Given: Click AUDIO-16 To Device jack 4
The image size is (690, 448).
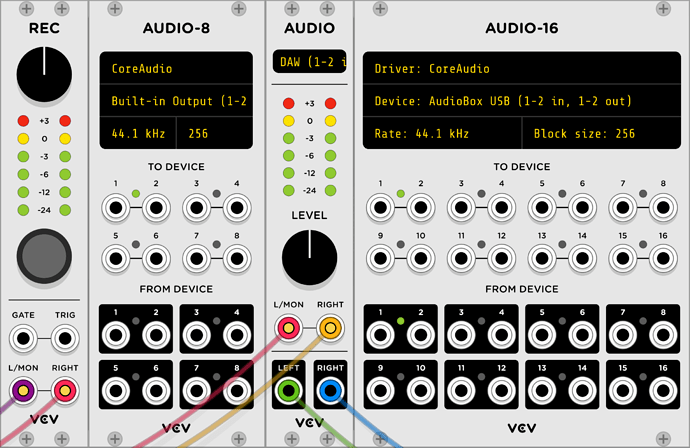Looking at the screenshot, I should click(x=502, y=208).
